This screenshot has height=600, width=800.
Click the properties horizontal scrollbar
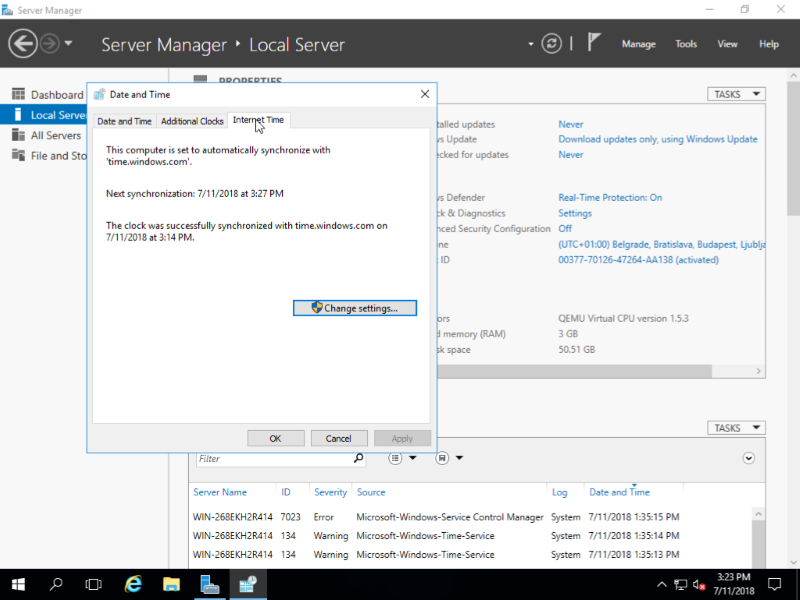(x=574, y=371)
